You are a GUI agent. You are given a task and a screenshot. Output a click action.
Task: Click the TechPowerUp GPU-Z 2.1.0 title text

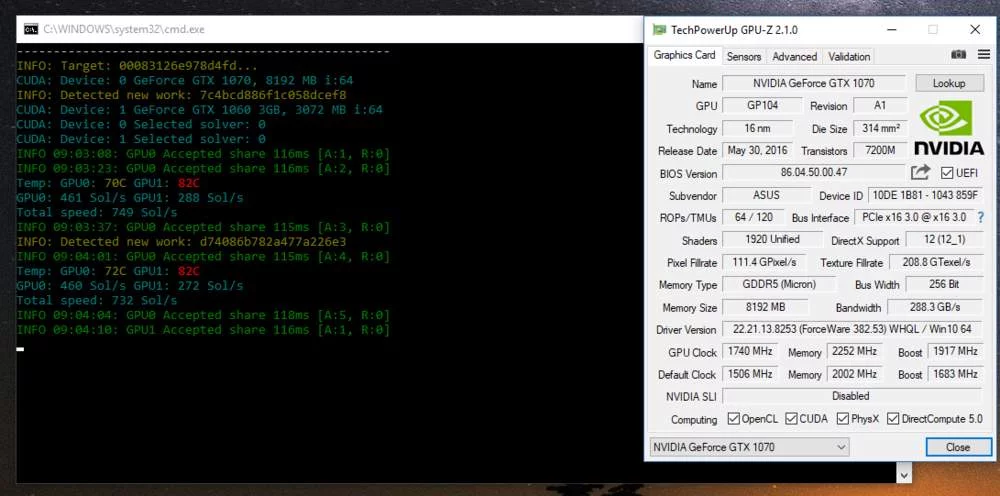(x=734, y=30)
